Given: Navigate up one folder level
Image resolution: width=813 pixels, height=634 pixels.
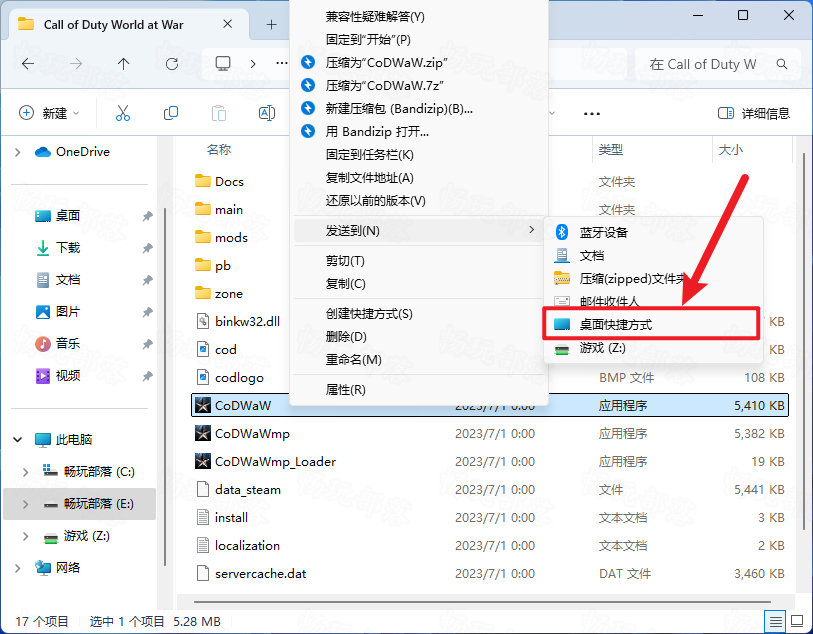Looking at the screenshot, I should pos(123,64).
